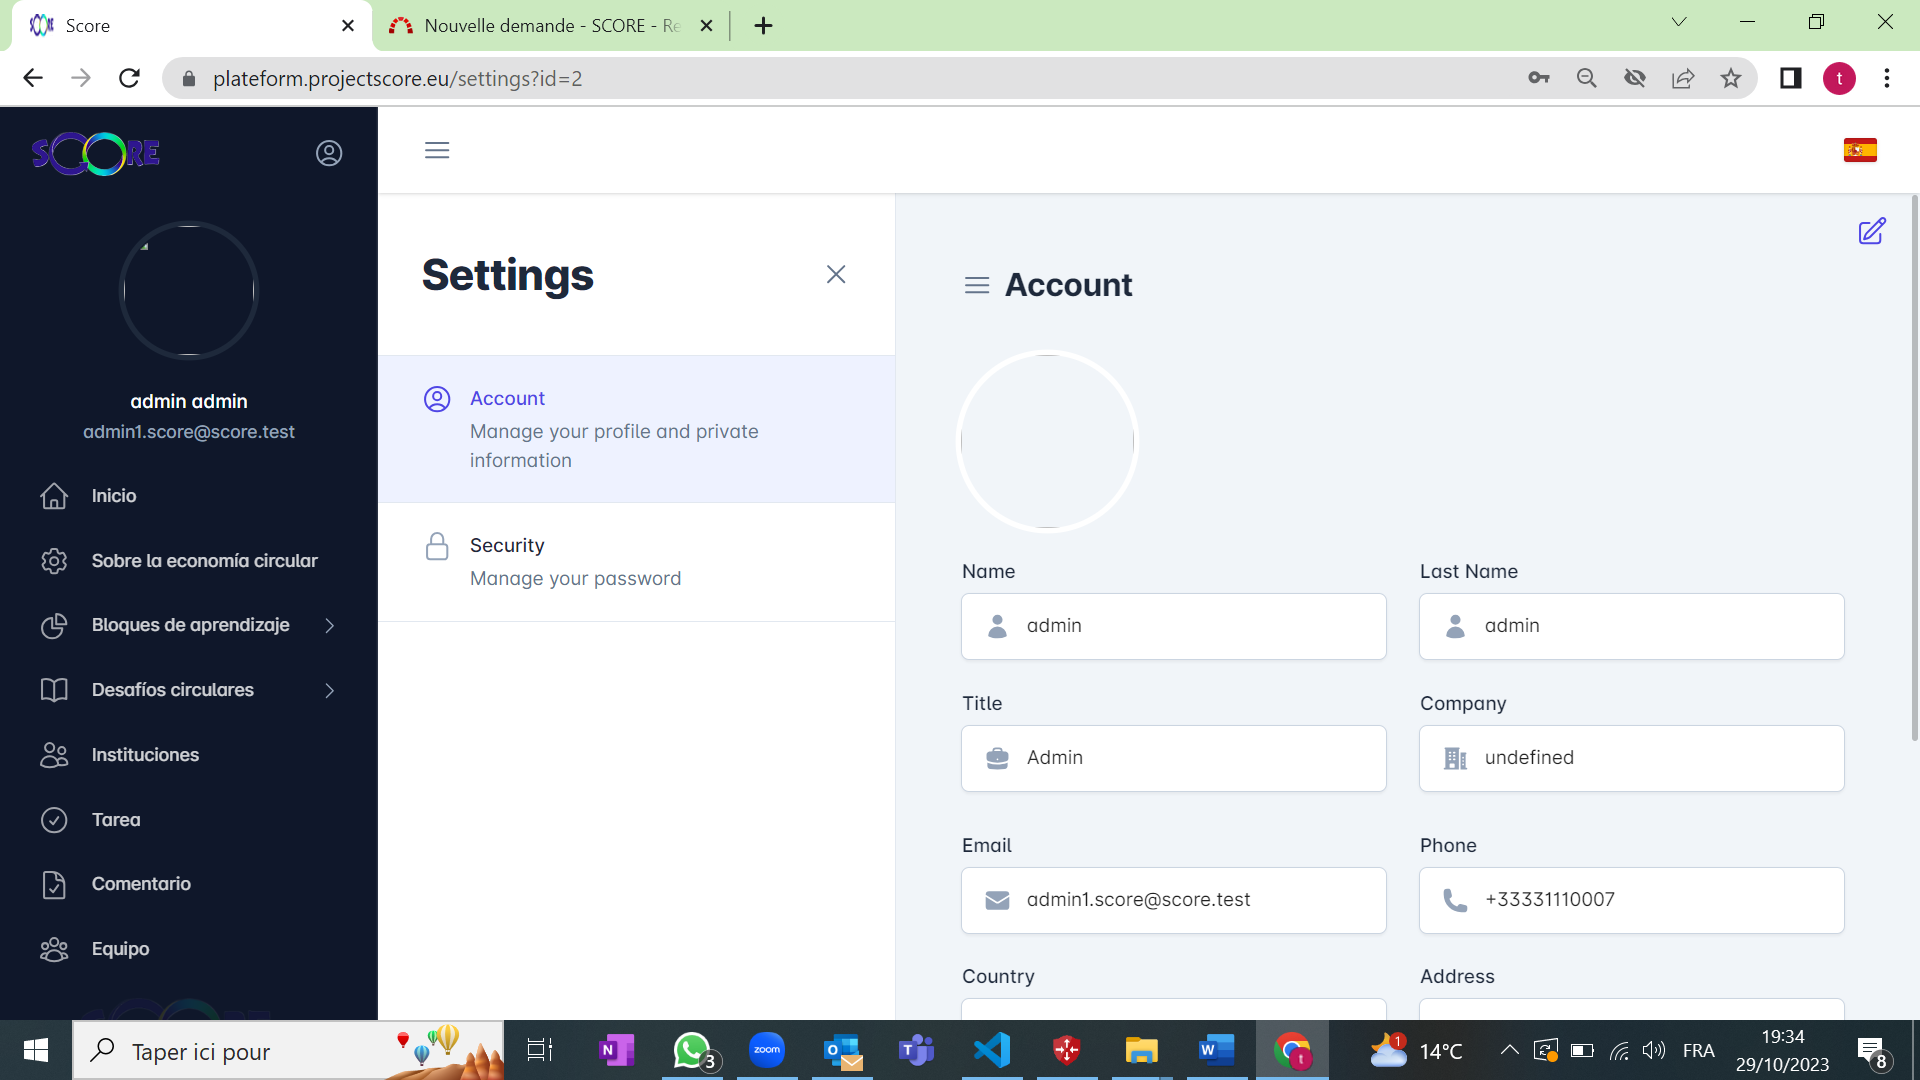
Task: Open the Spanish flag language selector
Action: pos(1860,150)
